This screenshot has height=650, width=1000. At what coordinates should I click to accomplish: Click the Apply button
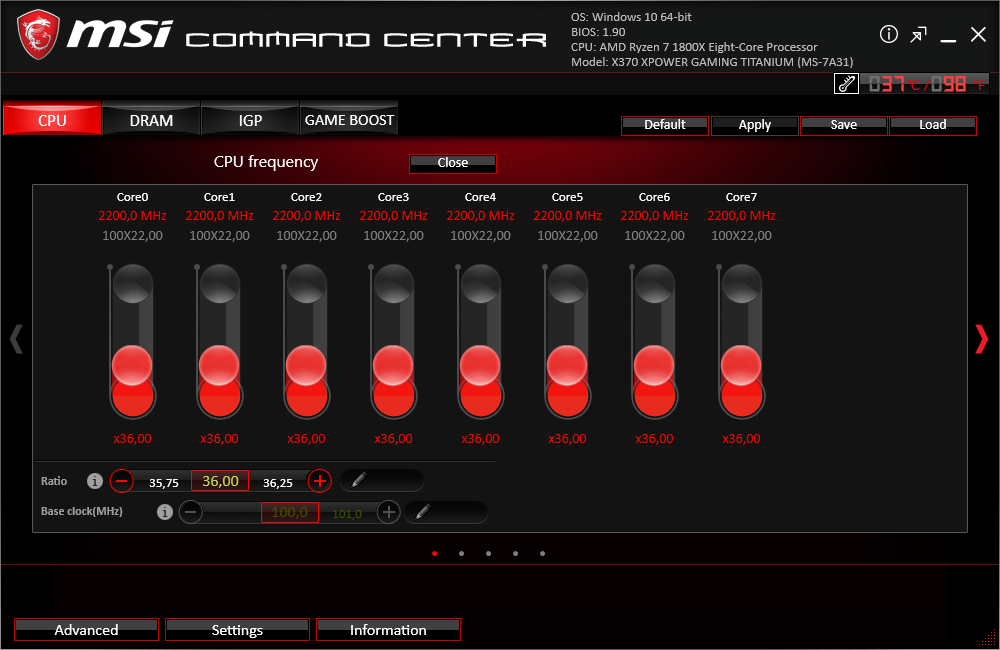tap(754, 125)
